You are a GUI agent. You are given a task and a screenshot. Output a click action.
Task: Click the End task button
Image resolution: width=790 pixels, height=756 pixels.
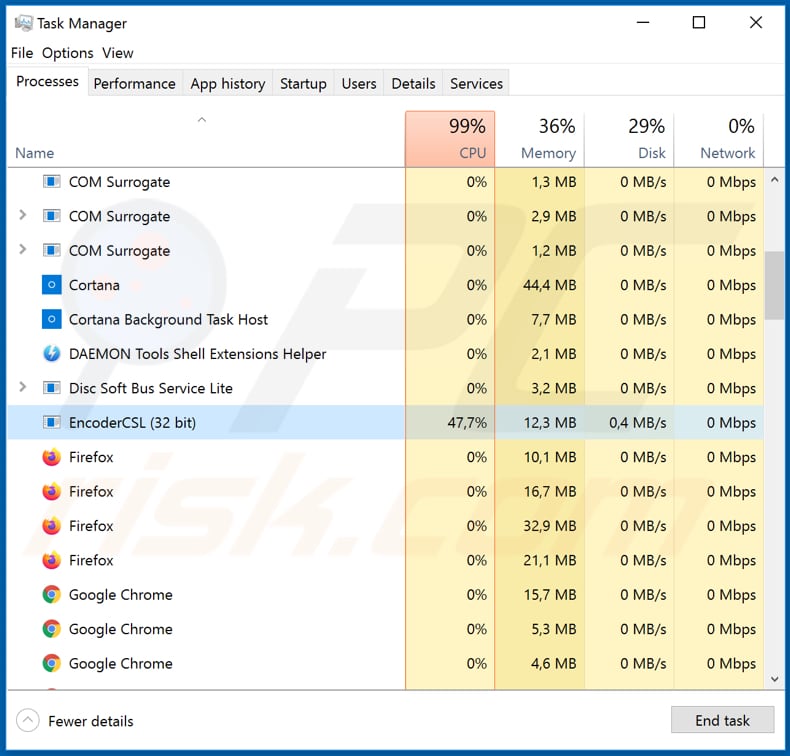point(722,720)
